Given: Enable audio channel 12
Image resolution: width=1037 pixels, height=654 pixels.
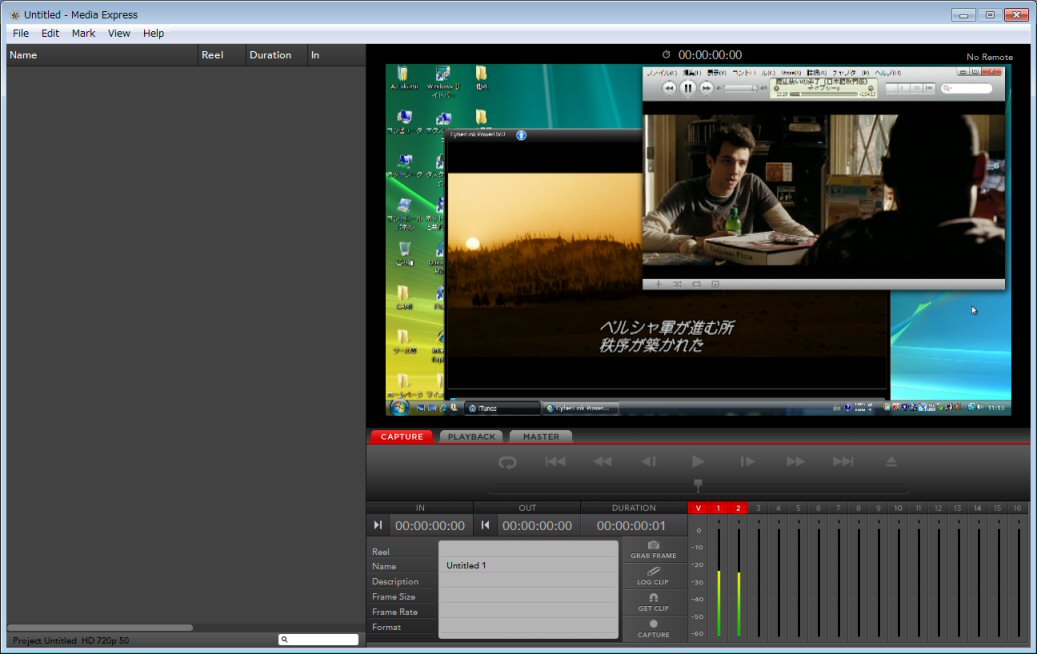Looking at the screenshot, I should pos(938,508).
